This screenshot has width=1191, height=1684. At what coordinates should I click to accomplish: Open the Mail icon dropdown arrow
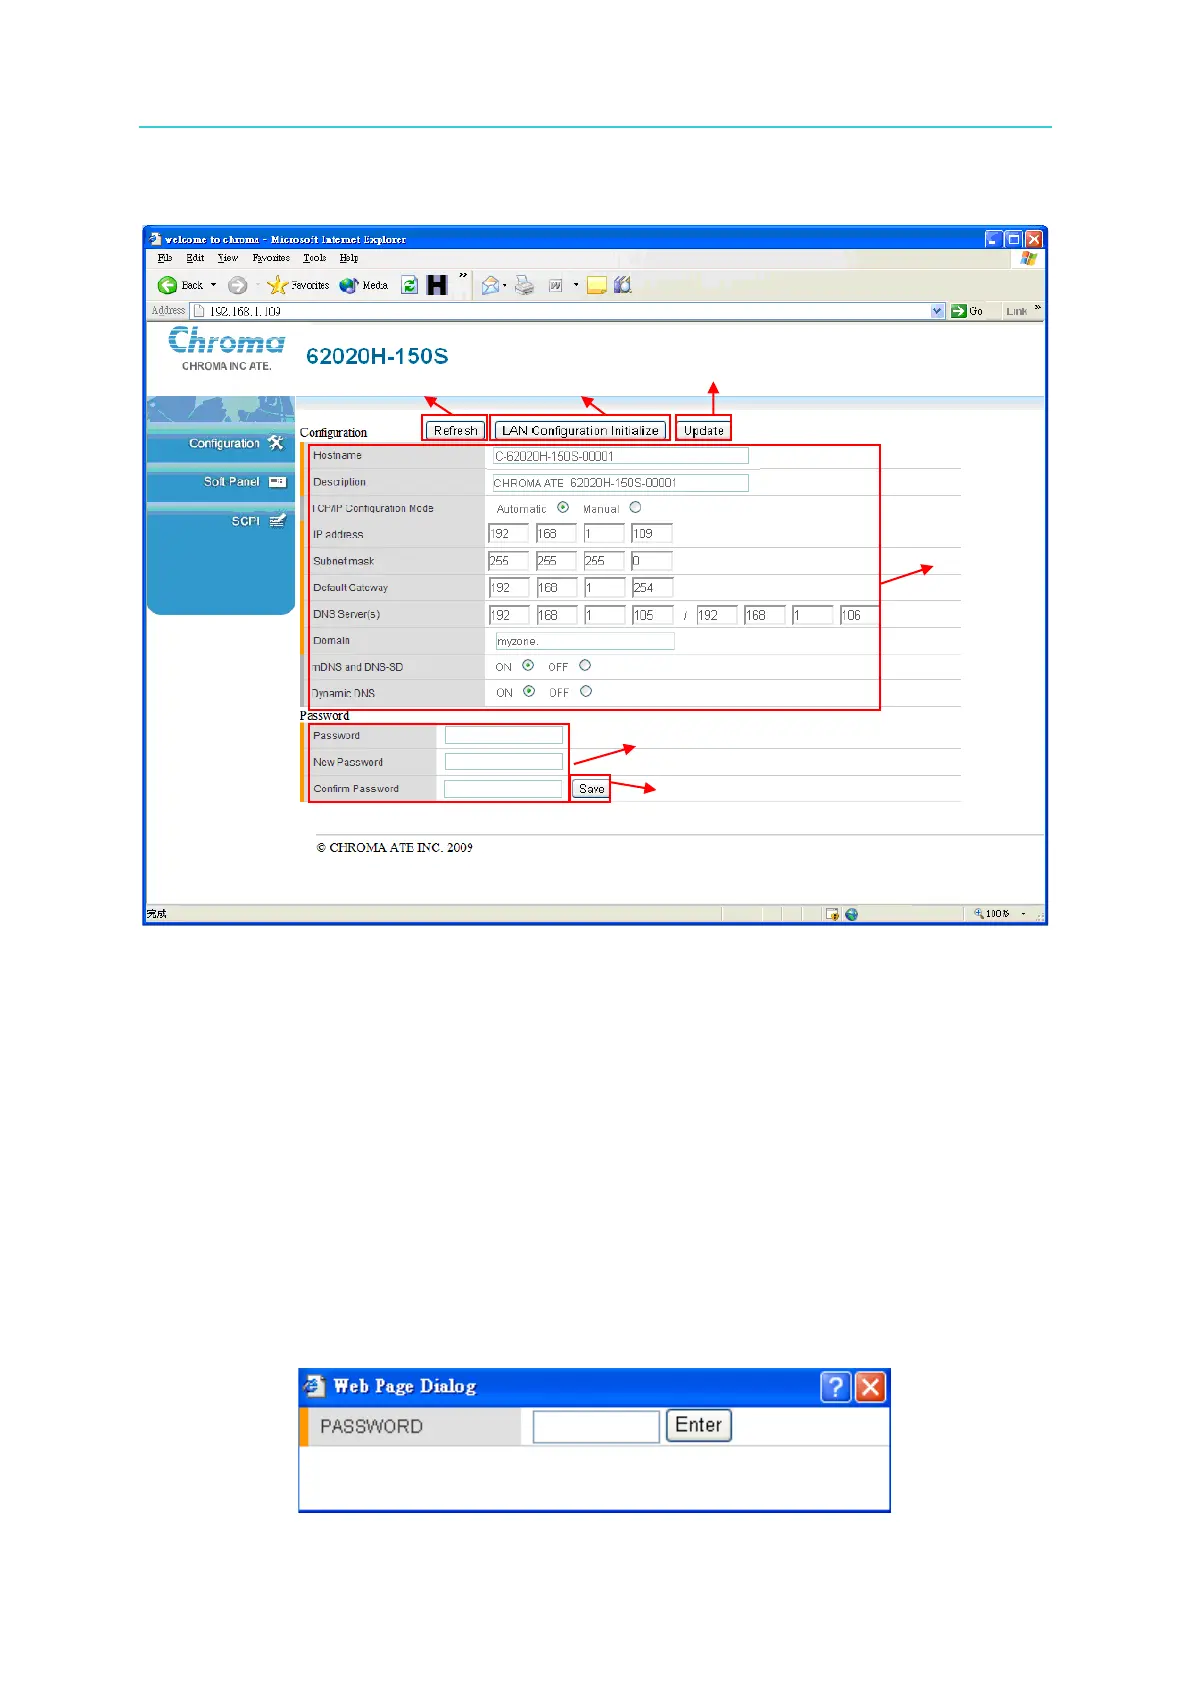[505, 285]
